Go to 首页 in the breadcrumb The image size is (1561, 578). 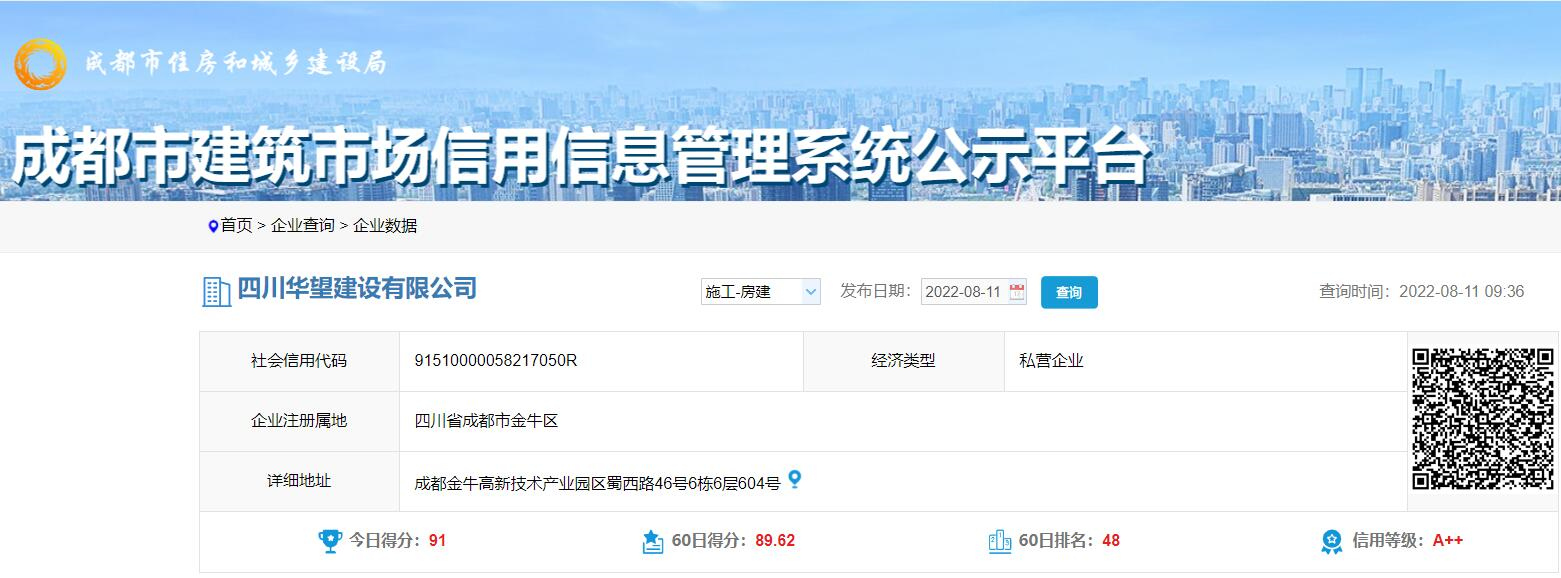237,226
